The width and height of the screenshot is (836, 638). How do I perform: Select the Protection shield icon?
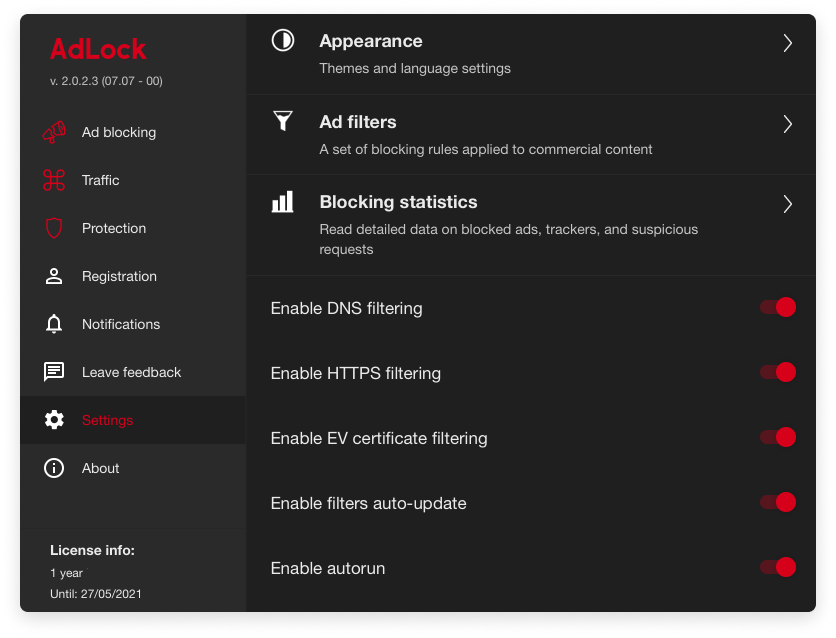(54, 228)
